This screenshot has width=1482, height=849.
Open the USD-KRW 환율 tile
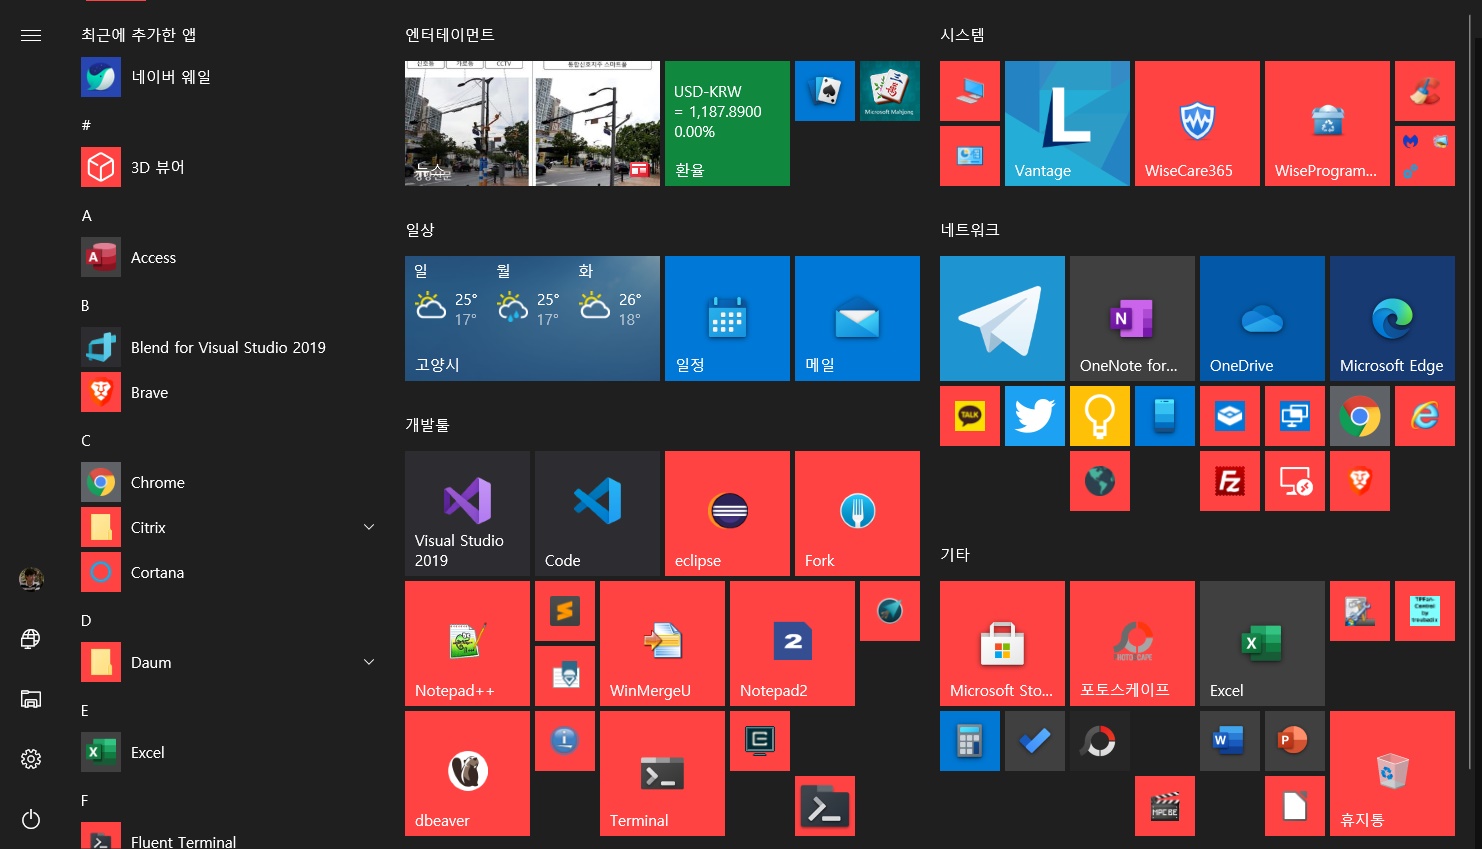(727, 123)
